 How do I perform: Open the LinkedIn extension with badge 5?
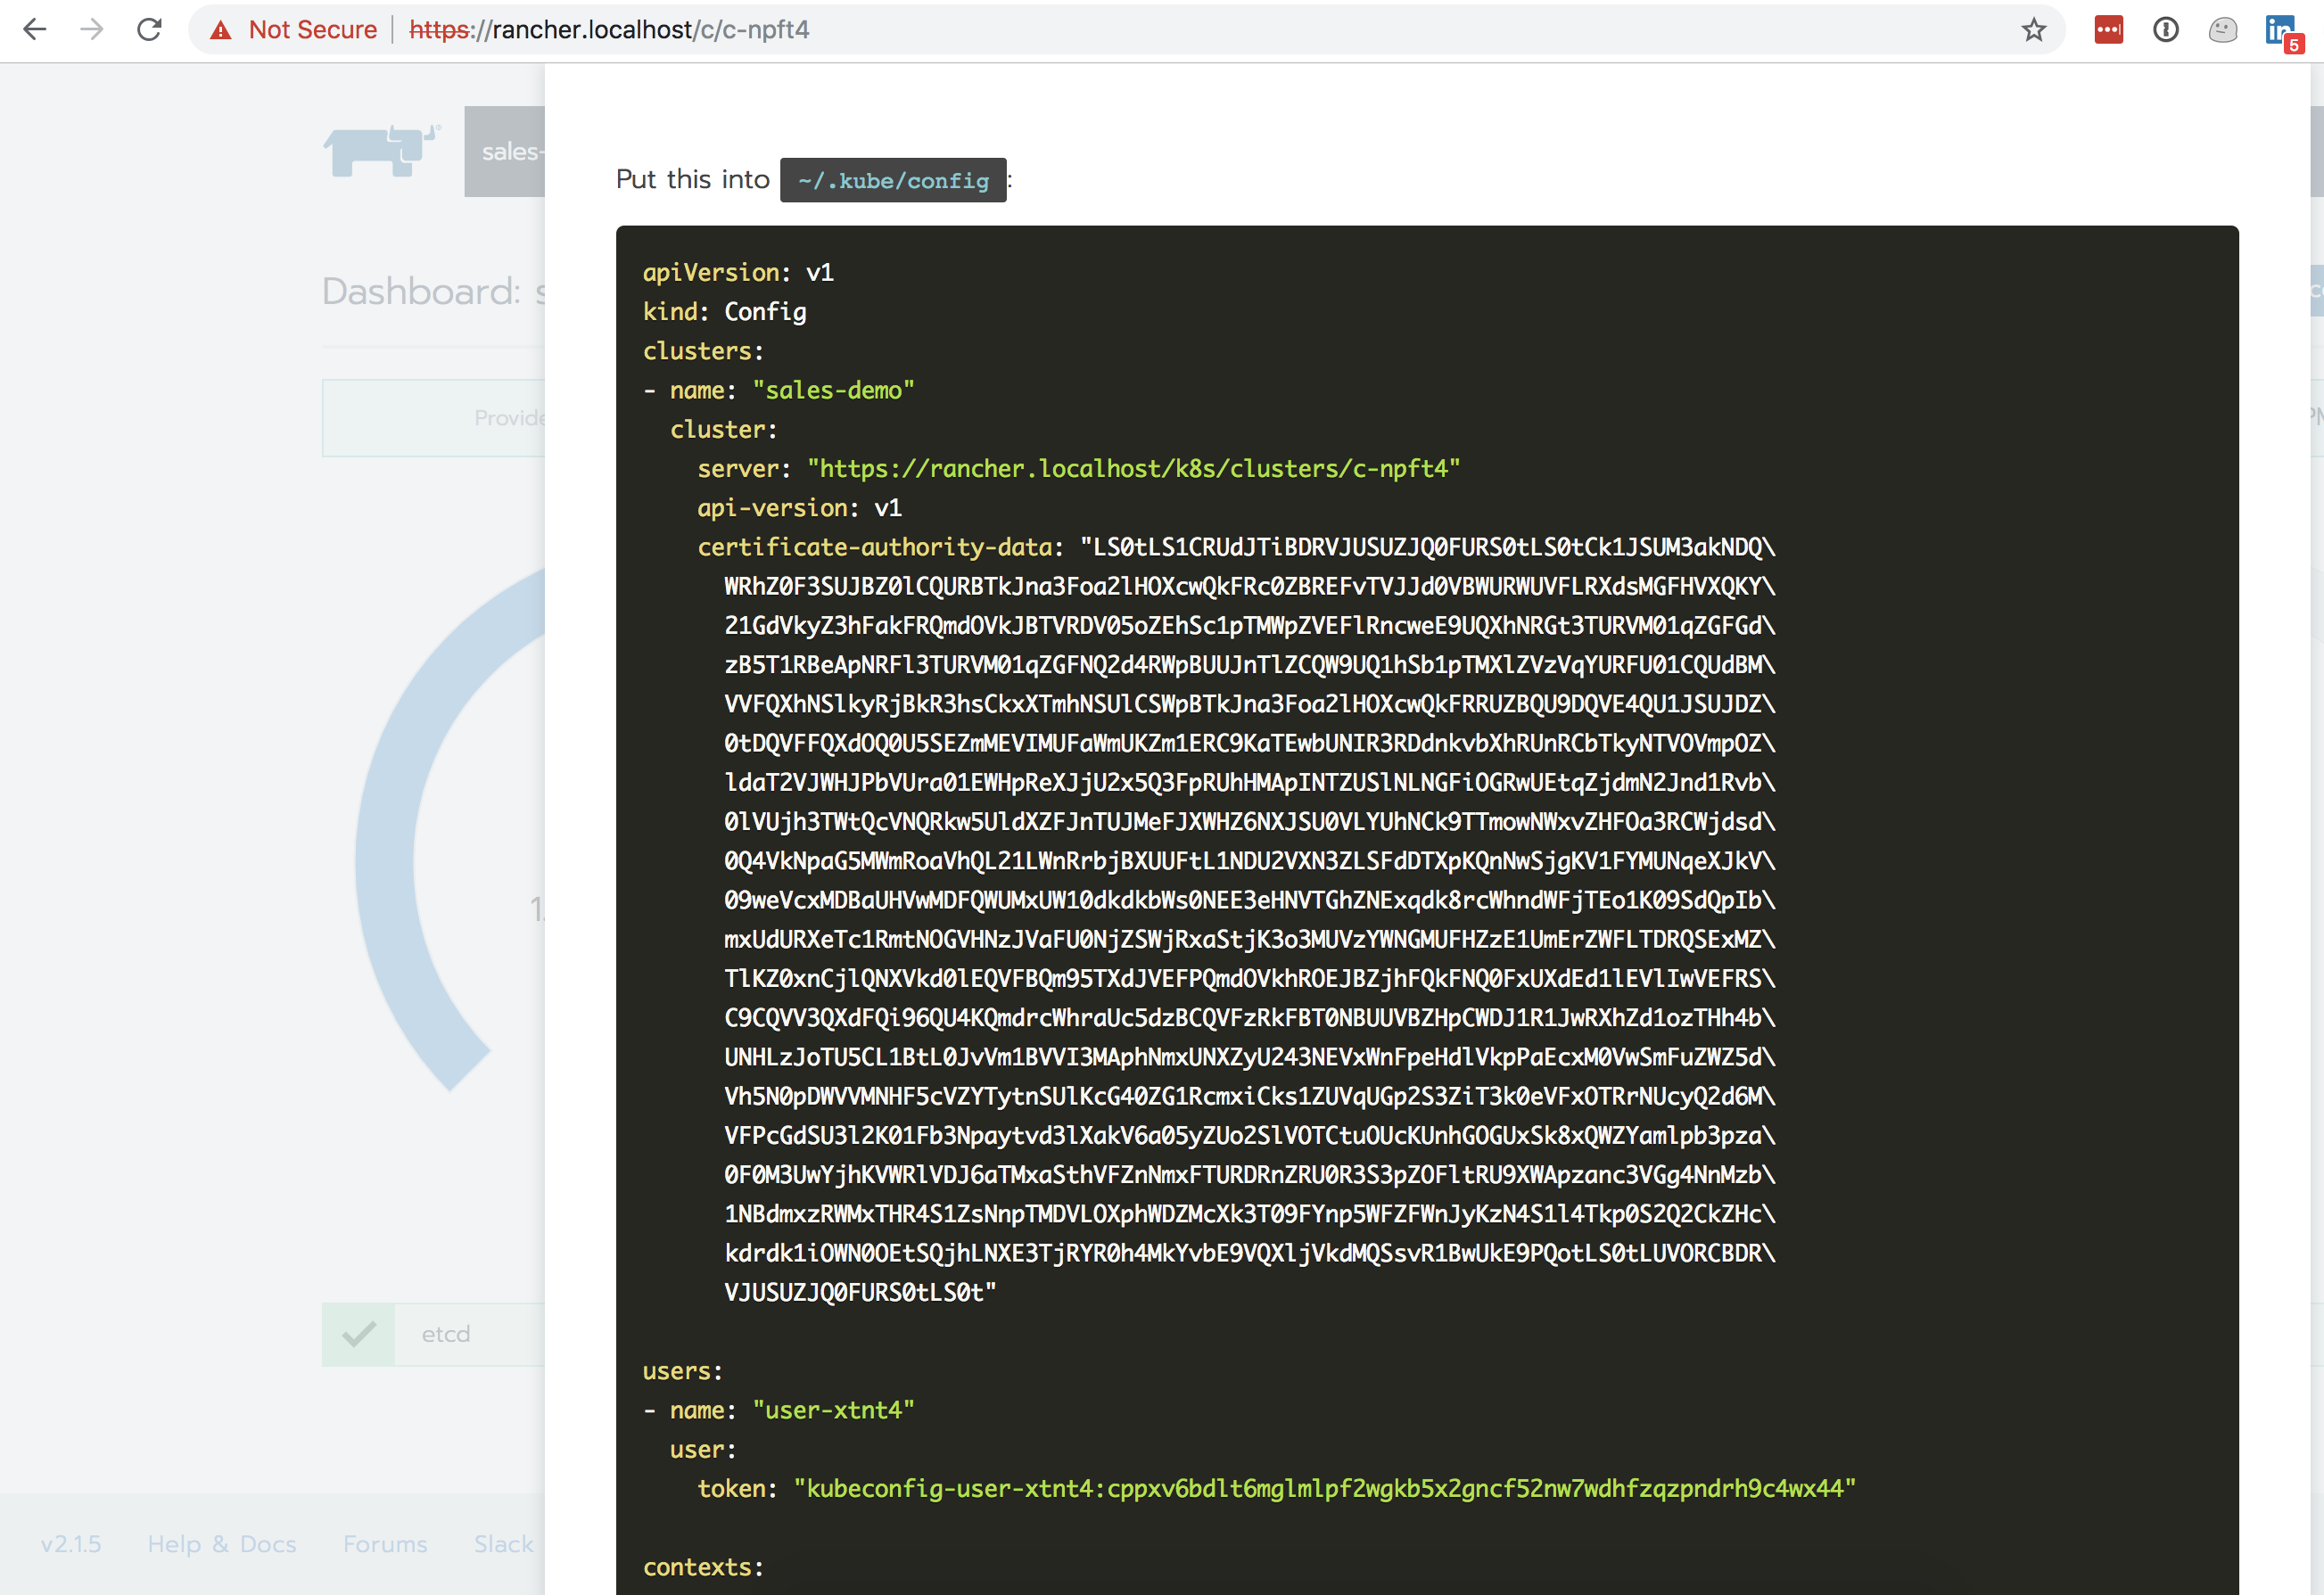tap(2281, 32)
